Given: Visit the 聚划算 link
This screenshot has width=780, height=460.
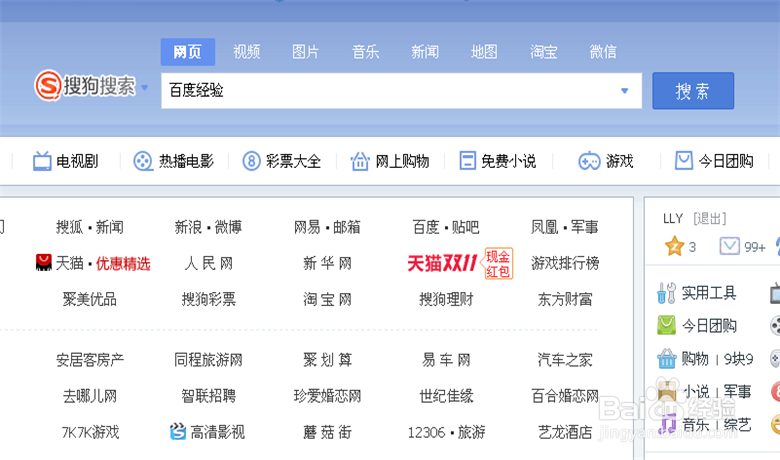Looking at the screenshot, I should coord(327,360).
